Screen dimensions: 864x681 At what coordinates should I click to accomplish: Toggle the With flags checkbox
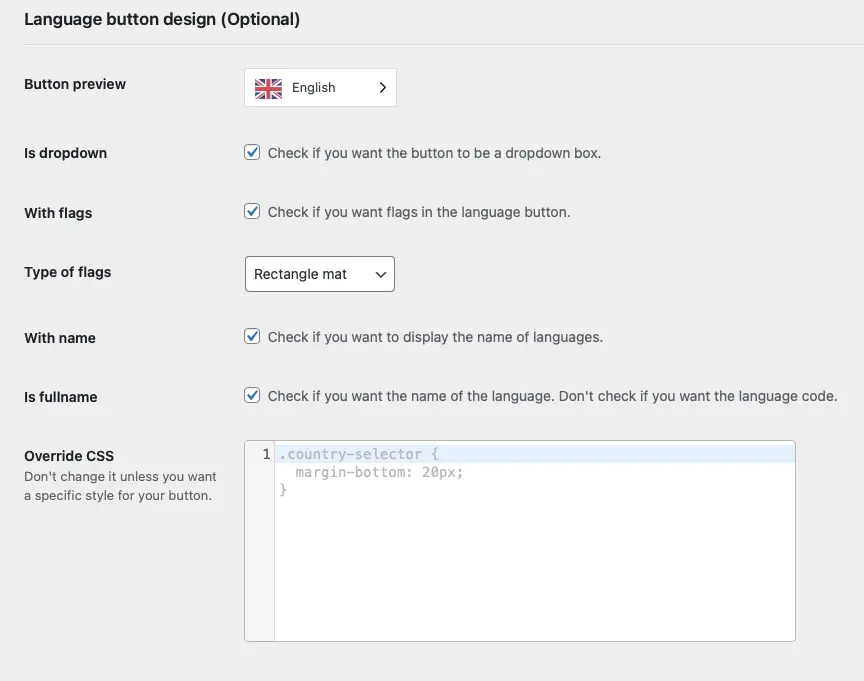click(x=252, y=212)
